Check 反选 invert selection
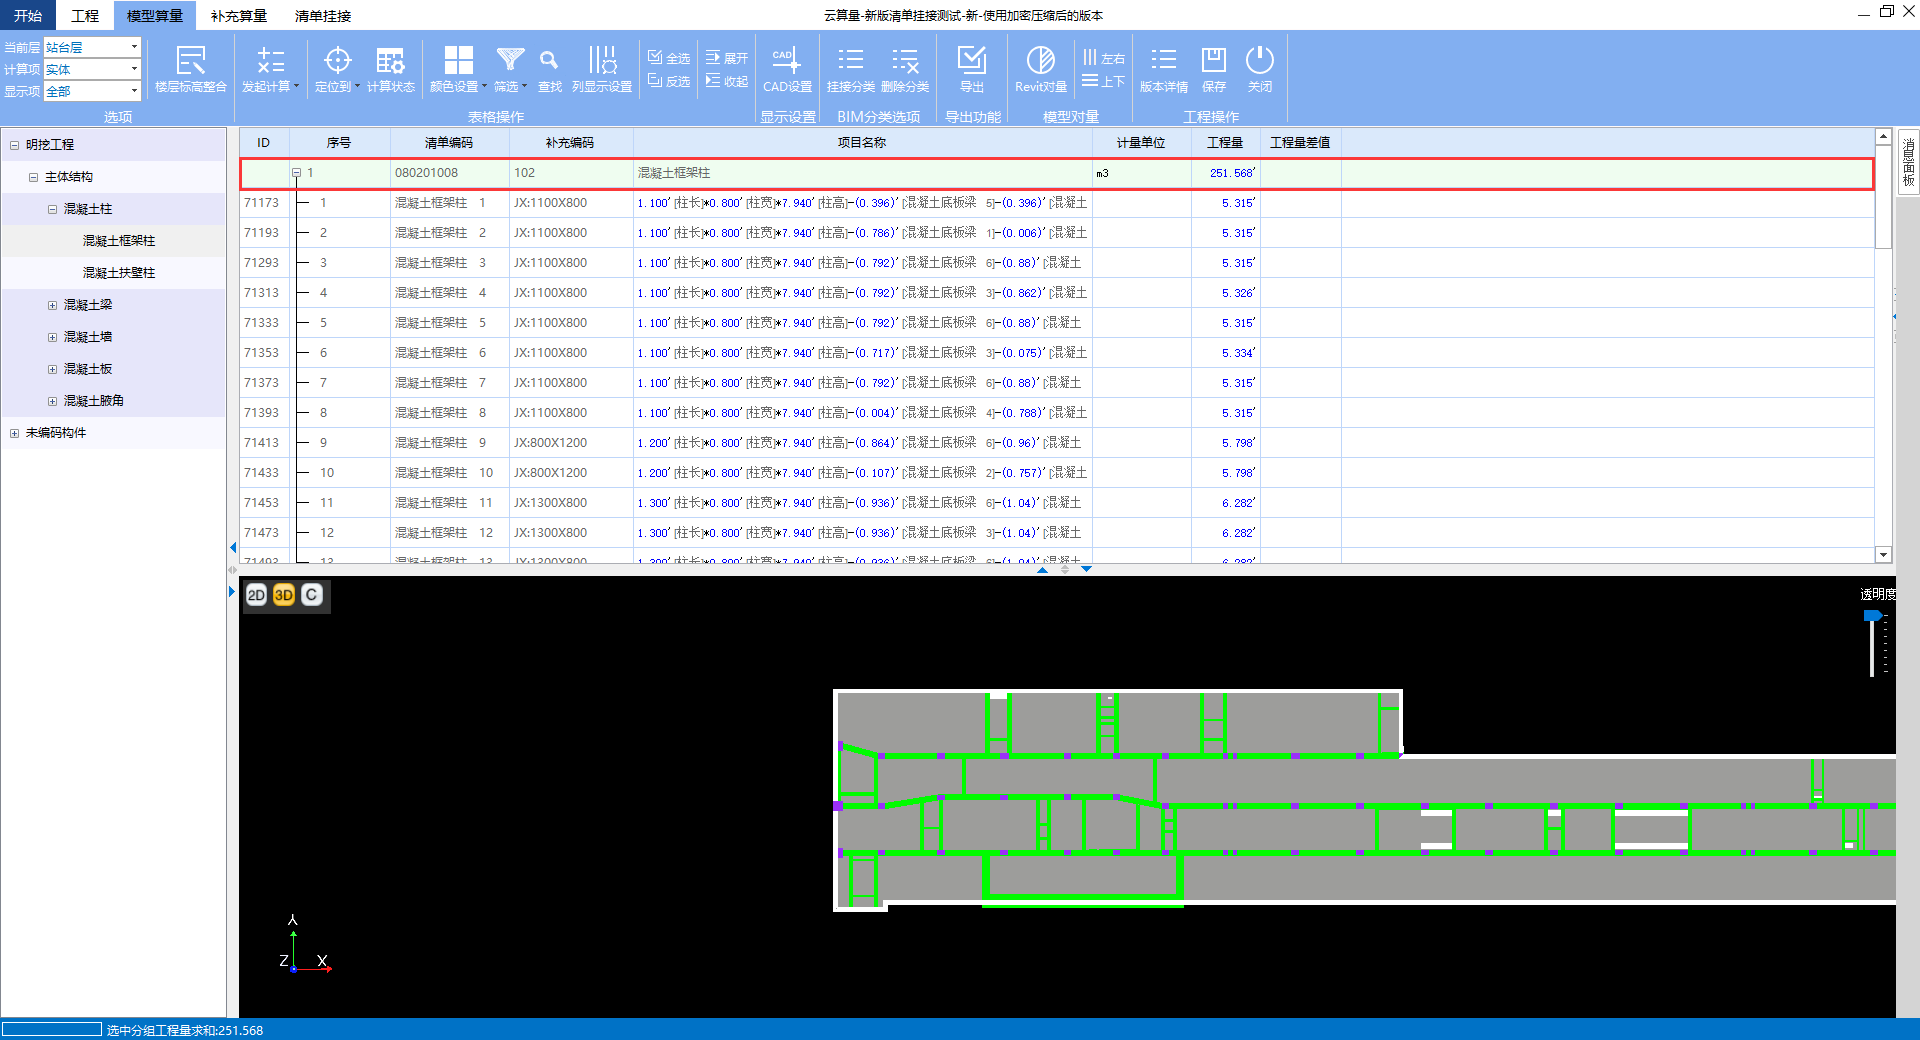 pos(669,81)
